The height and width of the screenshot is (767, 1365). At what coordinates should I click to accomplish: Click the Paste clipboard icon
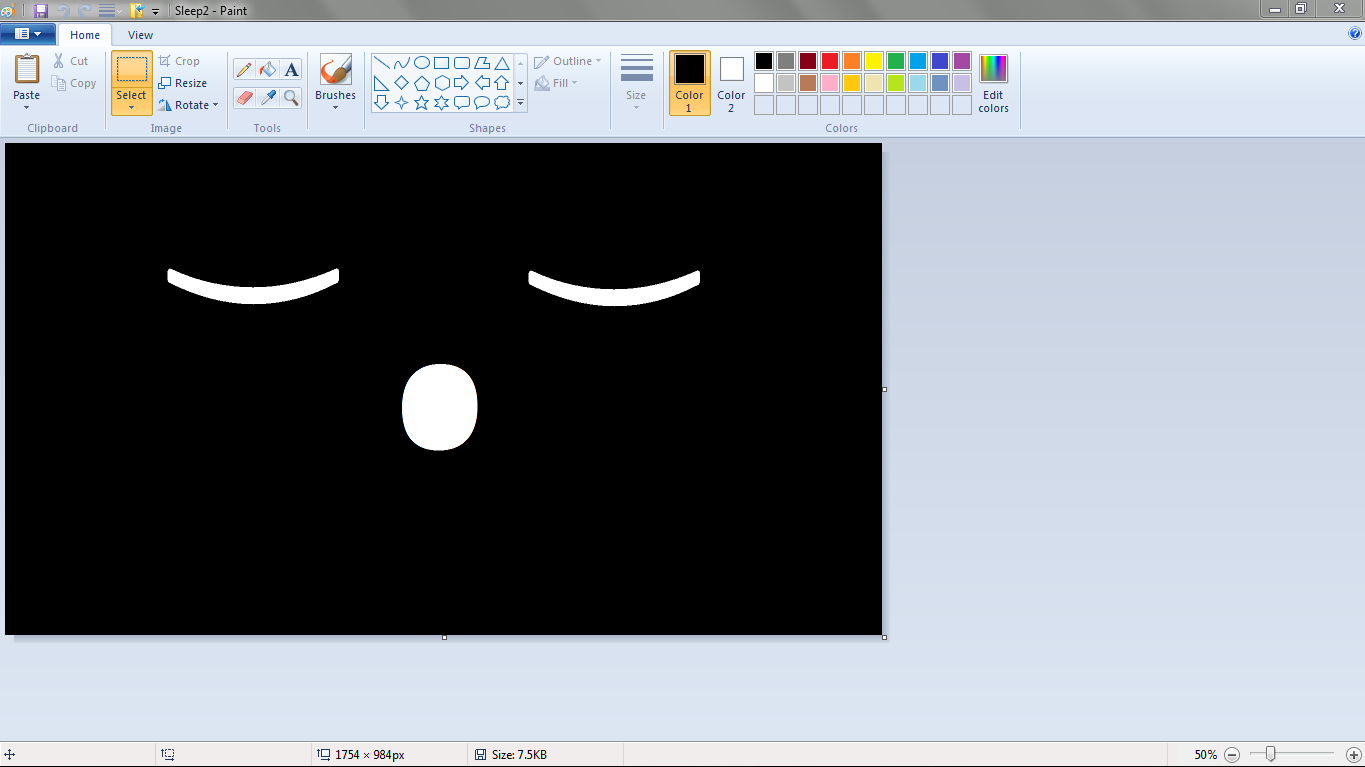[27, 69]
